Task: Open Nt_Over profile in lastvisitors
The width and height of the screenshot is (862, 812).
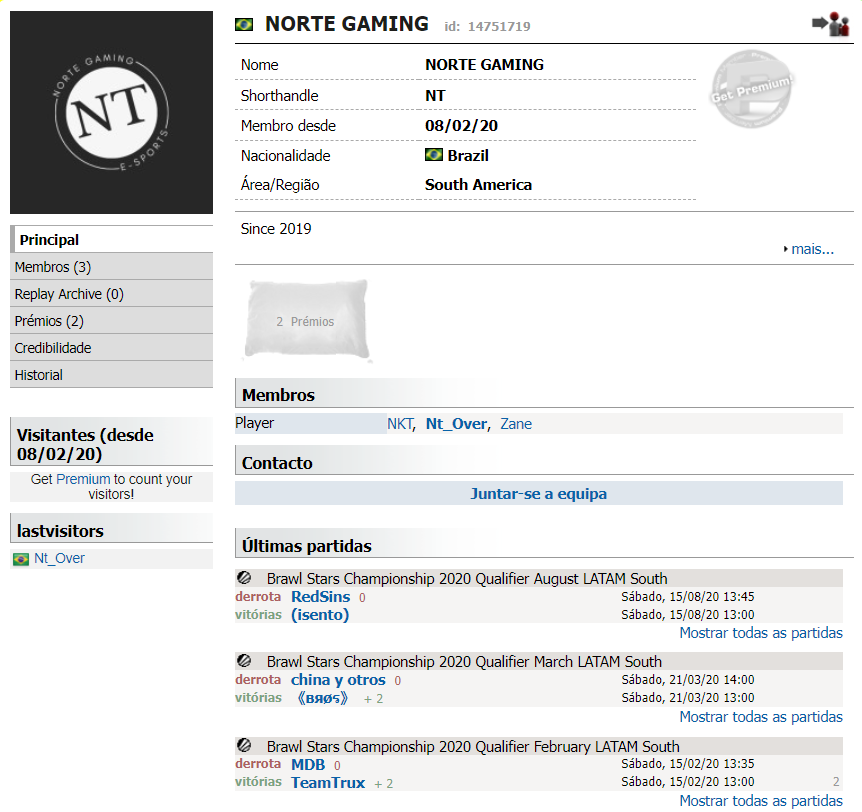Action: 59,559
